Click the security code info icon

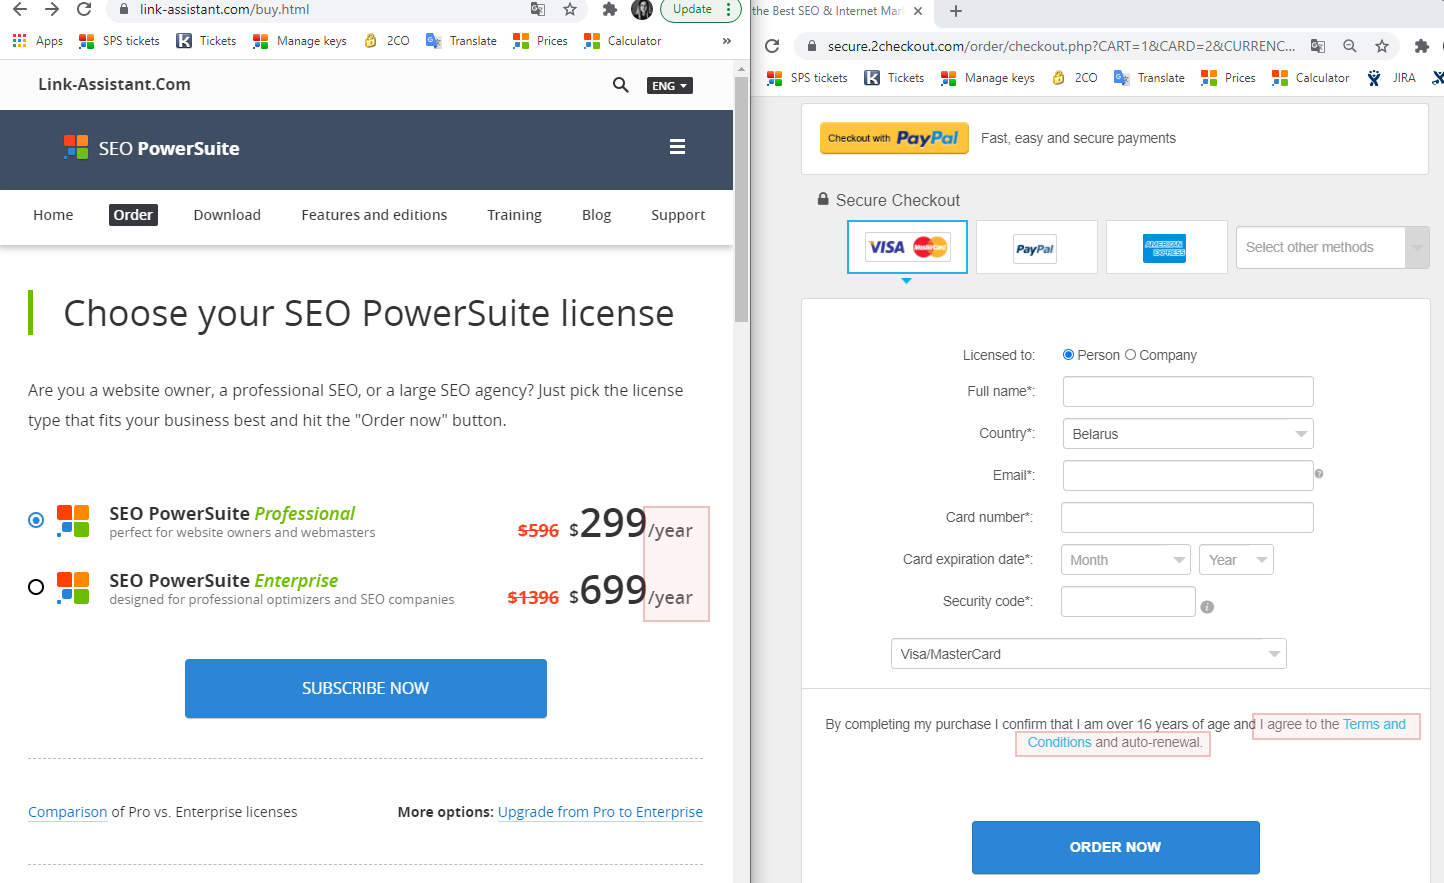(x=1207, y=607)
